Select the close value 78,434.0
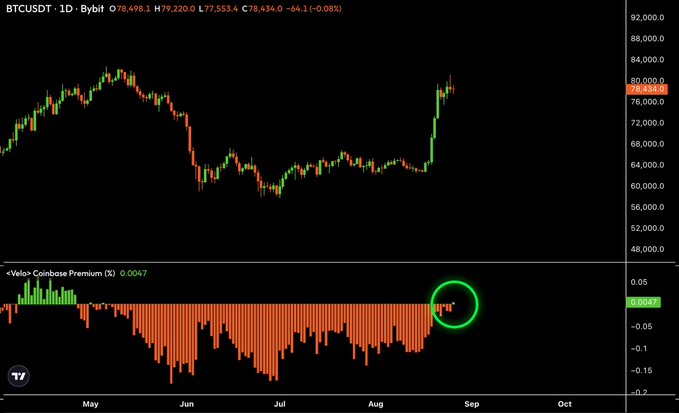 coord(265,9)
